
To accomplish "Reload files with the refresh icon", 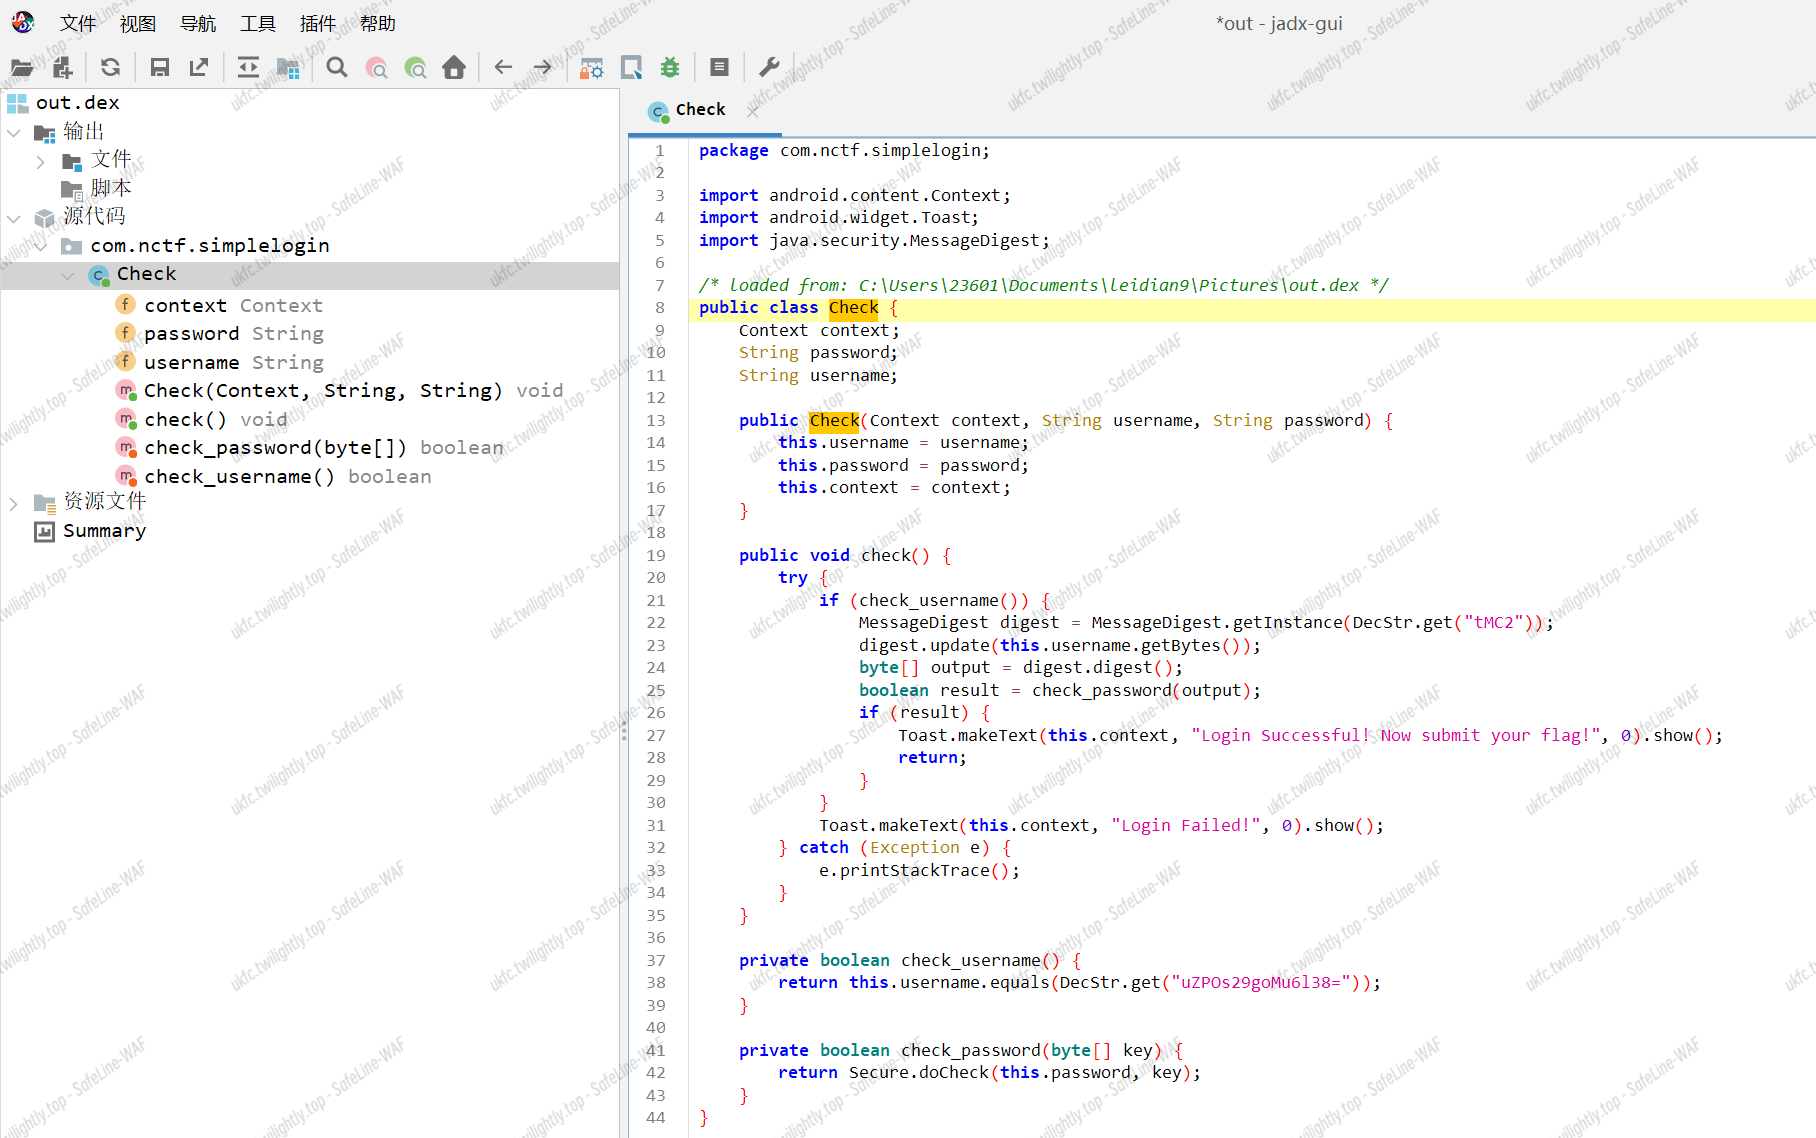I will click(x=110, y=68).
